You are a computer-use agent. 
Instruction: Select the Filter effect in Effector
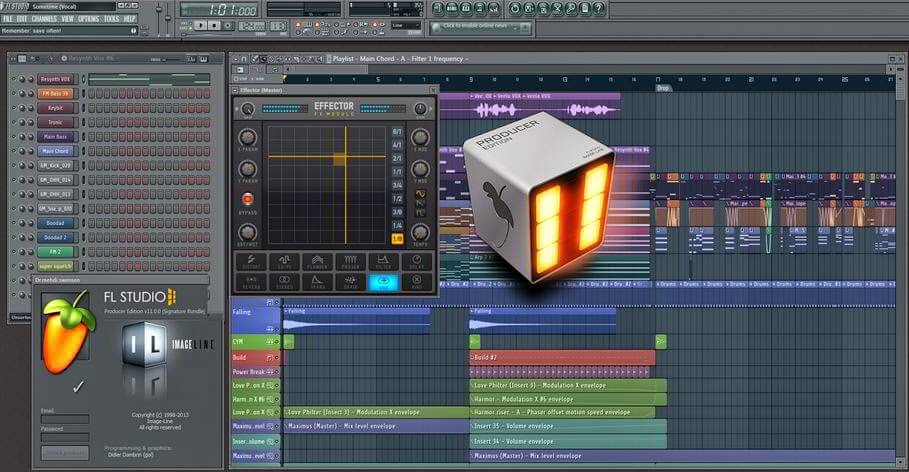click(383, 262)
